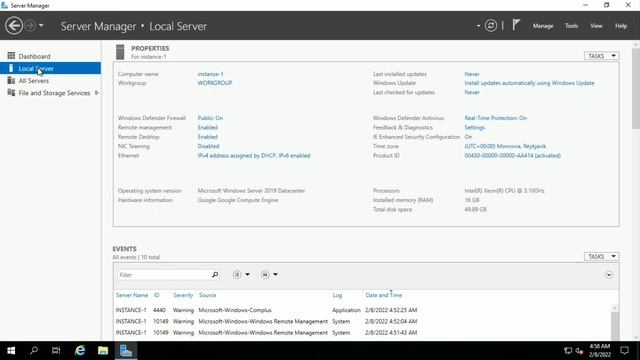Click the volume tray icon
This screenshot has height=360, width=640.
[579, 351]
